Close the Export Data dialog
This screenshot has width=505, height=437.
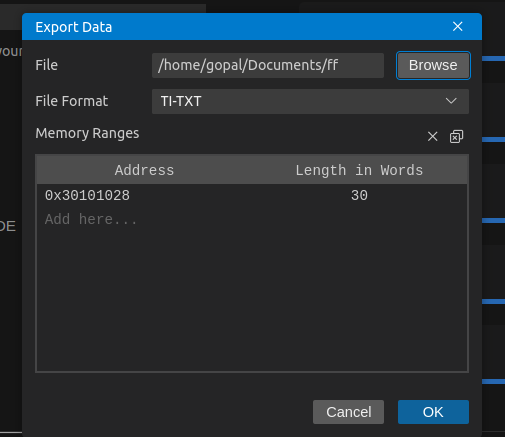pos(457,26)
